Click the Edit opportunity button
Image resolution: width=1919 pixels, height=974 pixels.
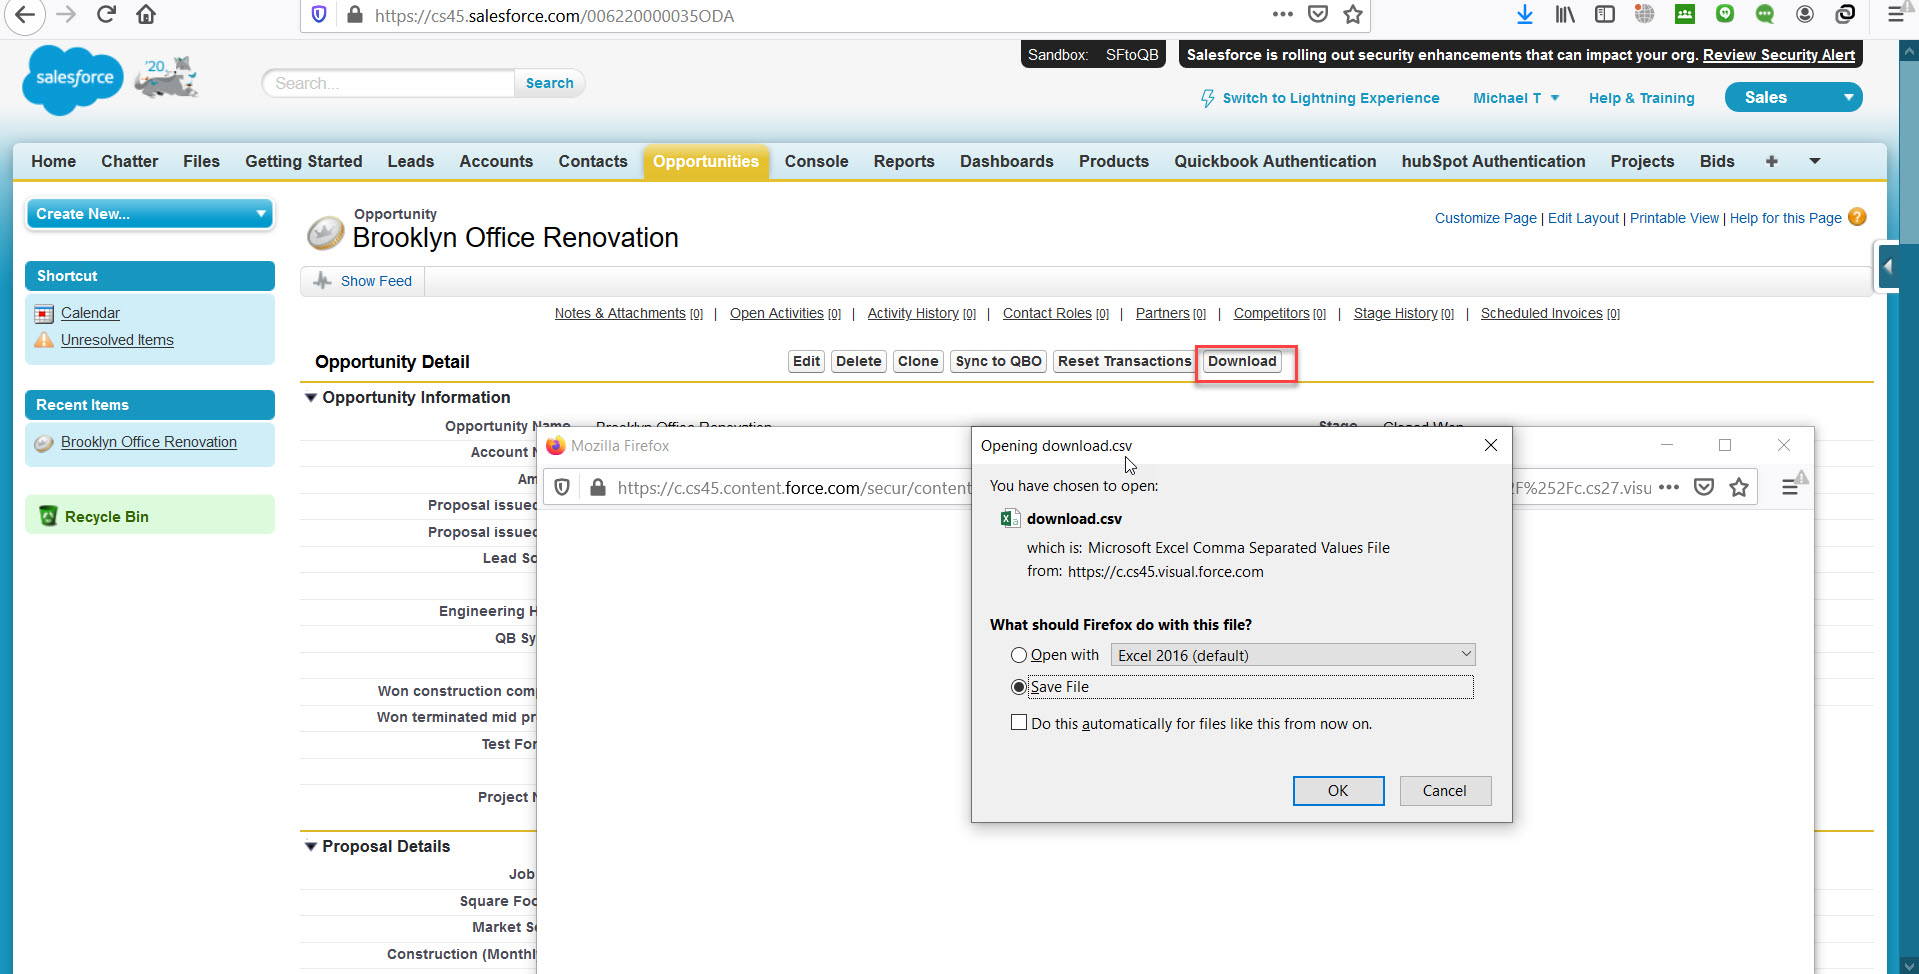pos(806,361)
